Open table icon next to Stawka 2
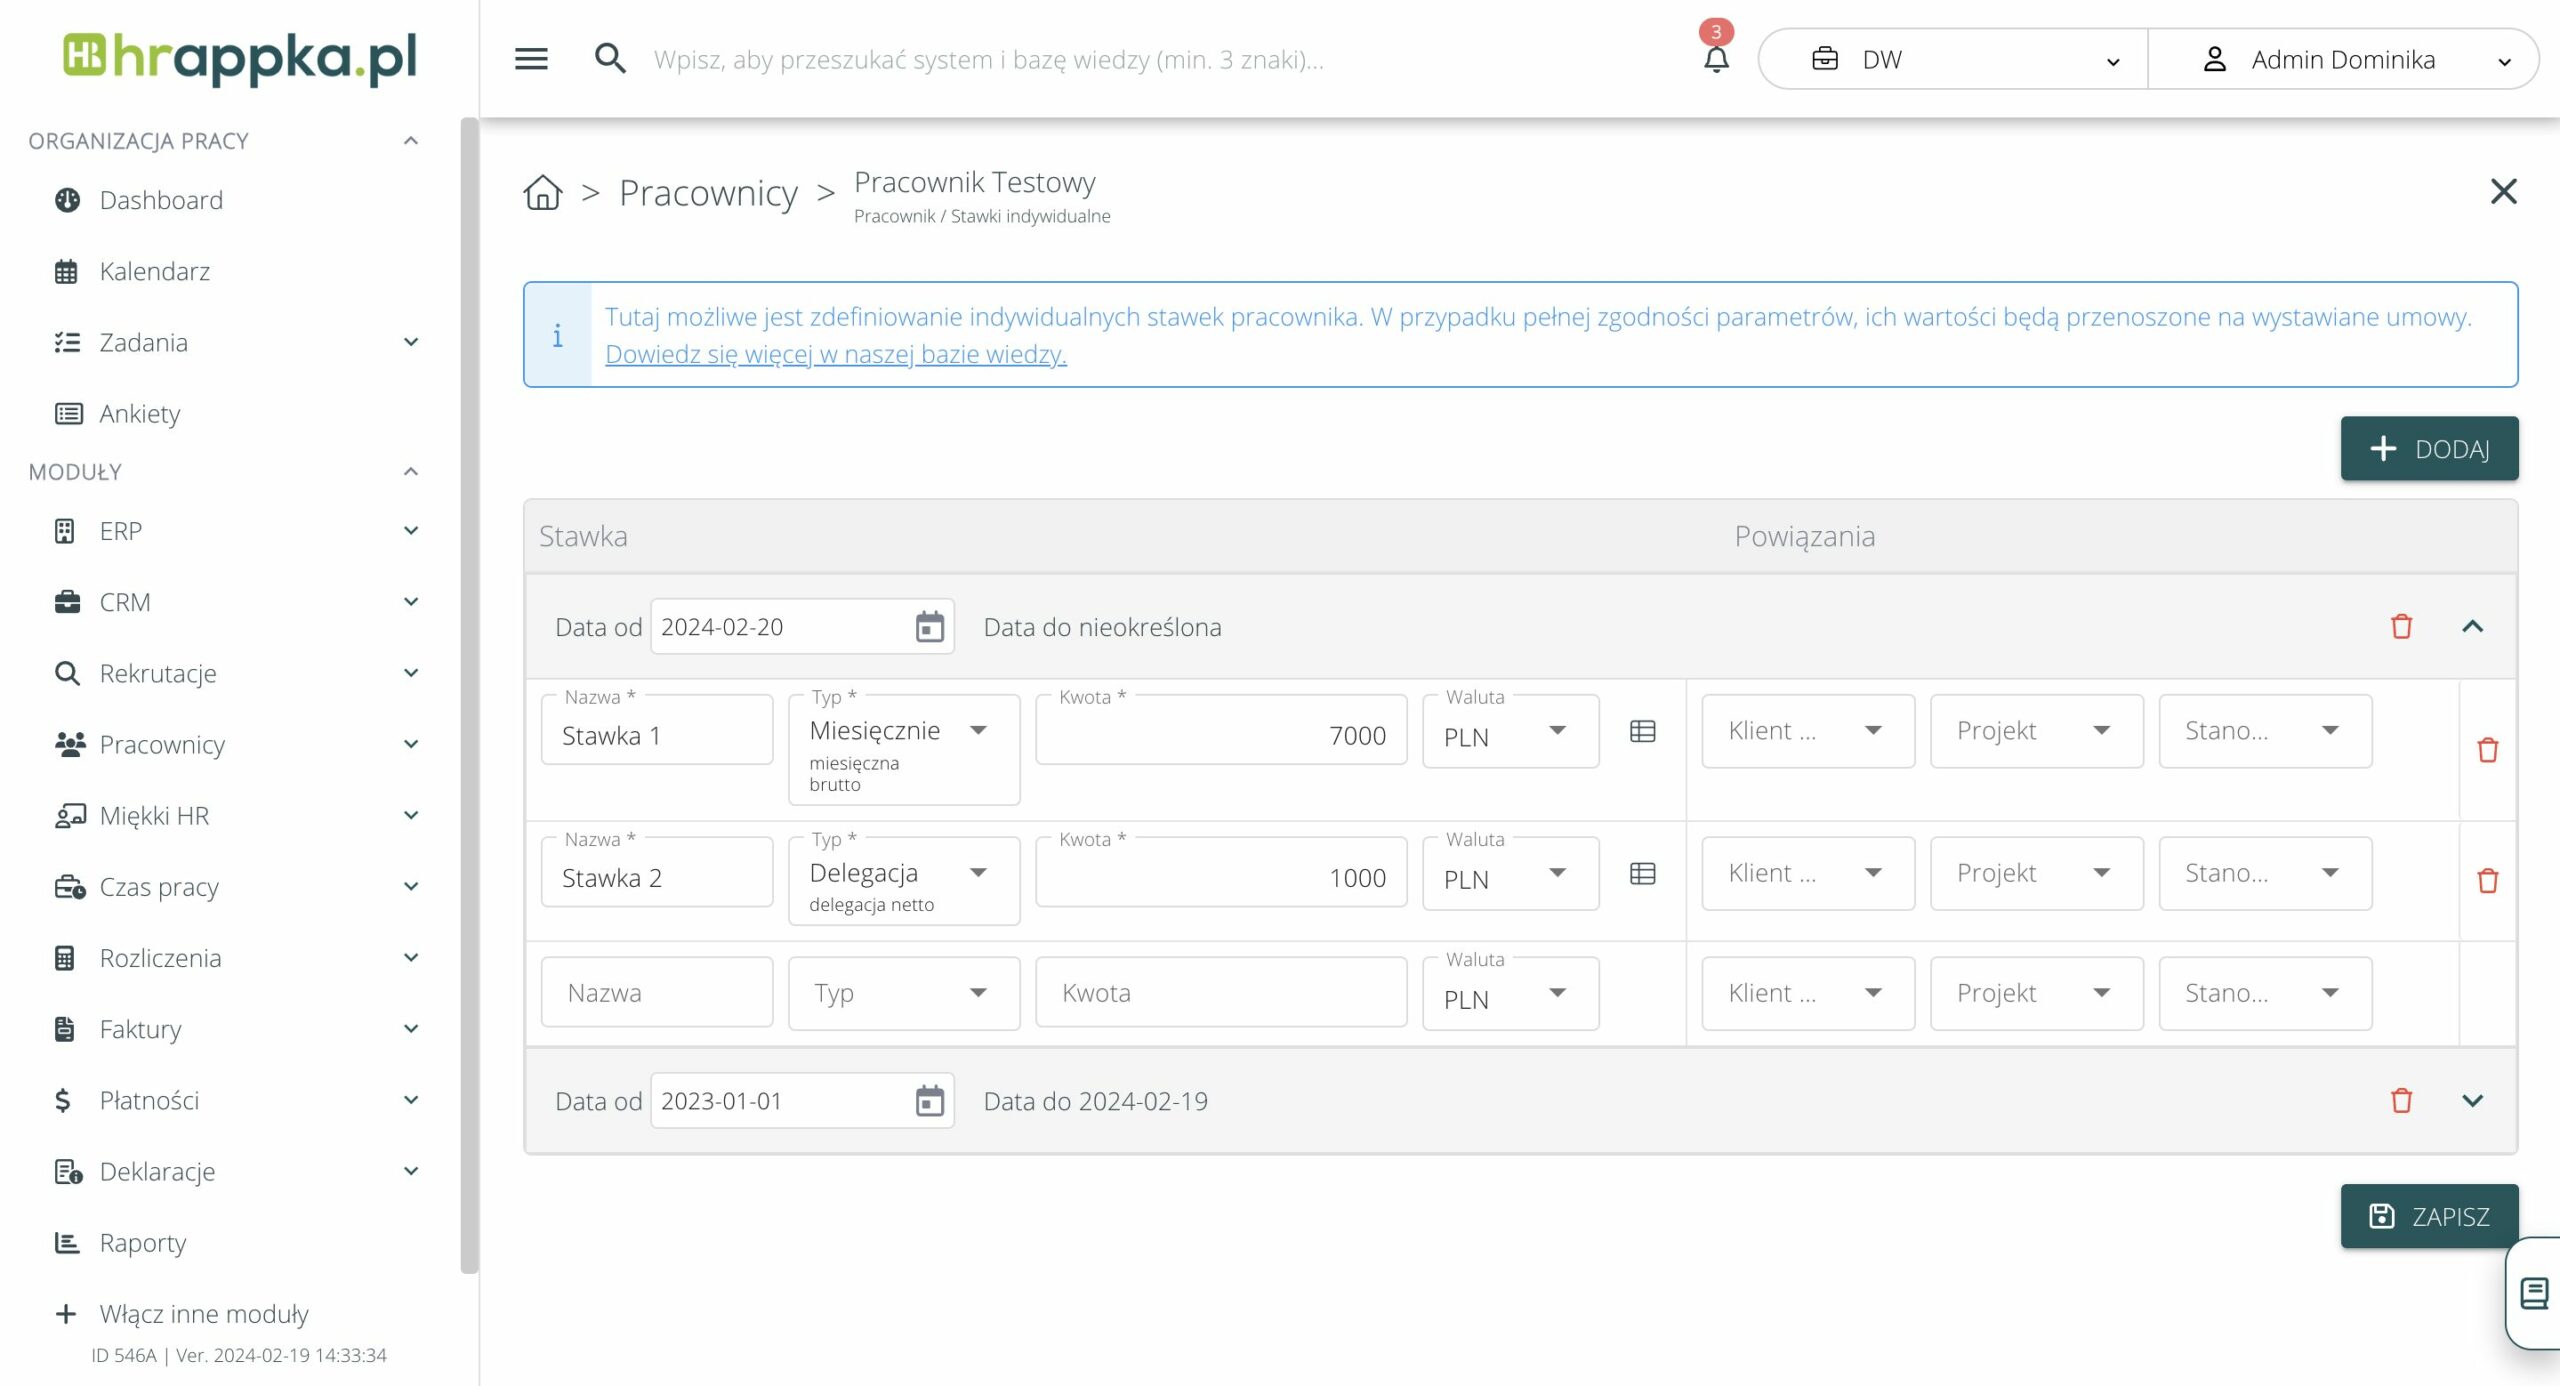2560x1386 pixels. click(1642, 874)
